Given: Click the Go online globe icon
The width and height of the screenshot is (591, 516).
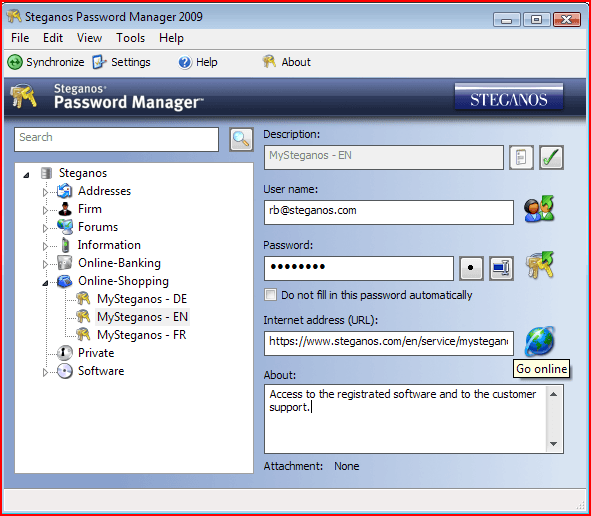Looking at the screenshot, I should point(539,341).
